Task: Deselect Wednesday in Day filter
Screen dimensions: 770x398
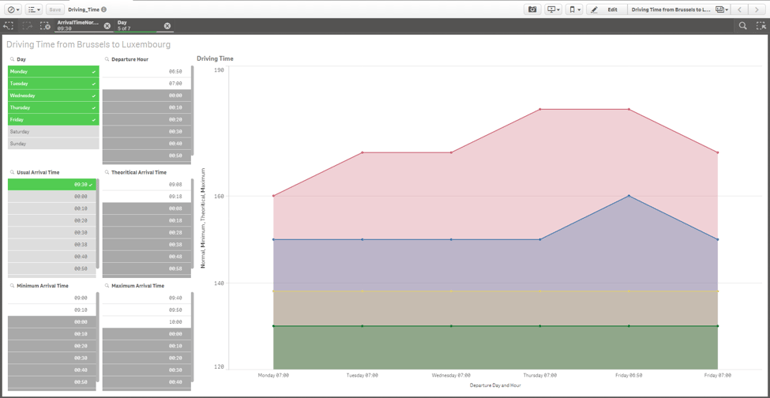Action: pyautogui.click(x=54, y=96)
